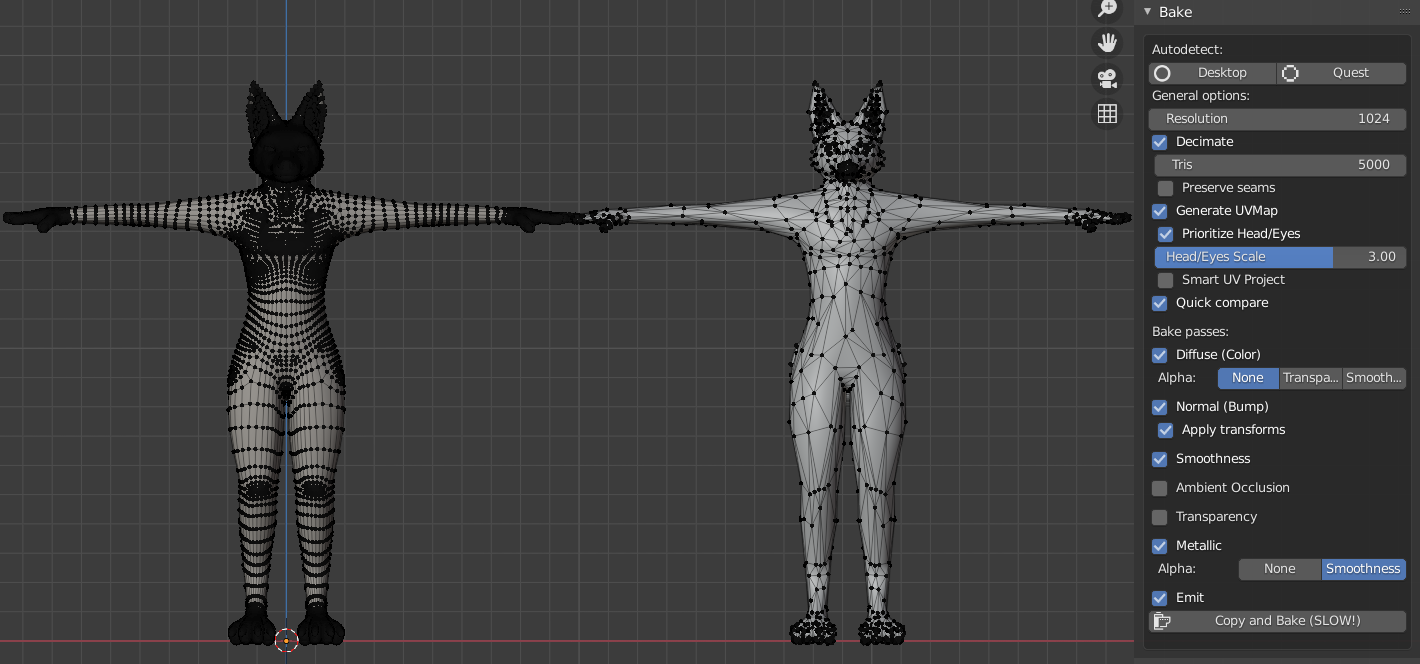Viewport: 1420px width, 664px height.
Task: Toggle Diffuse (Color) bake pass
Action: tap(1160, 355)
